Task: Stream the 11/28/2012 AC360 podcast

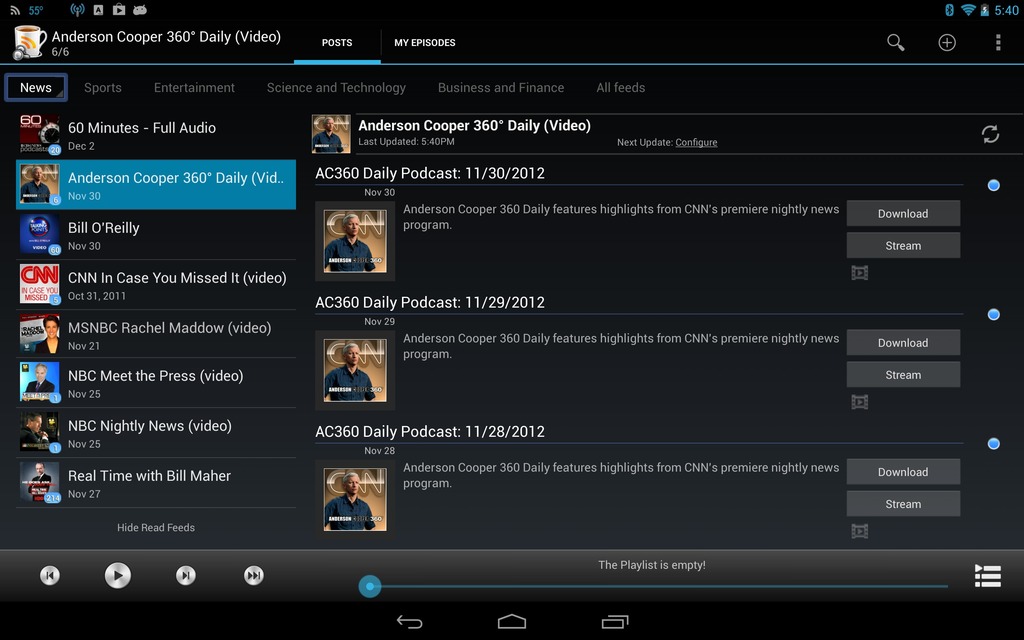Action: pos(903,504)
